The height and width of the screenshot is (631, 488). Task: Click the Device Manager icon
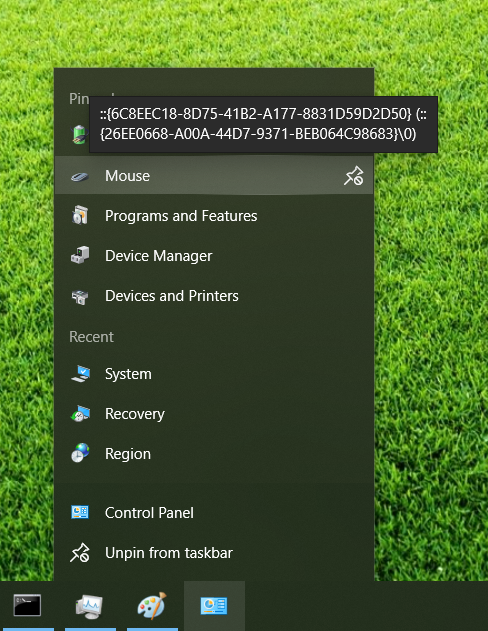(x=80, y=255)
